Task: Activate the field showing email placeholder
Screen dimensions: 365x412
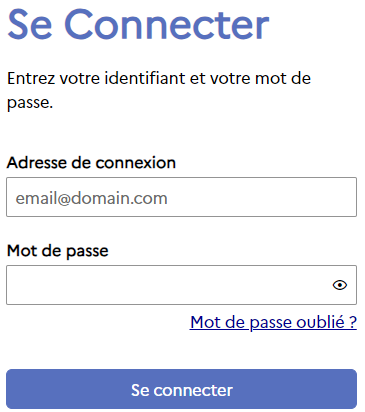Action: (181, 197)
